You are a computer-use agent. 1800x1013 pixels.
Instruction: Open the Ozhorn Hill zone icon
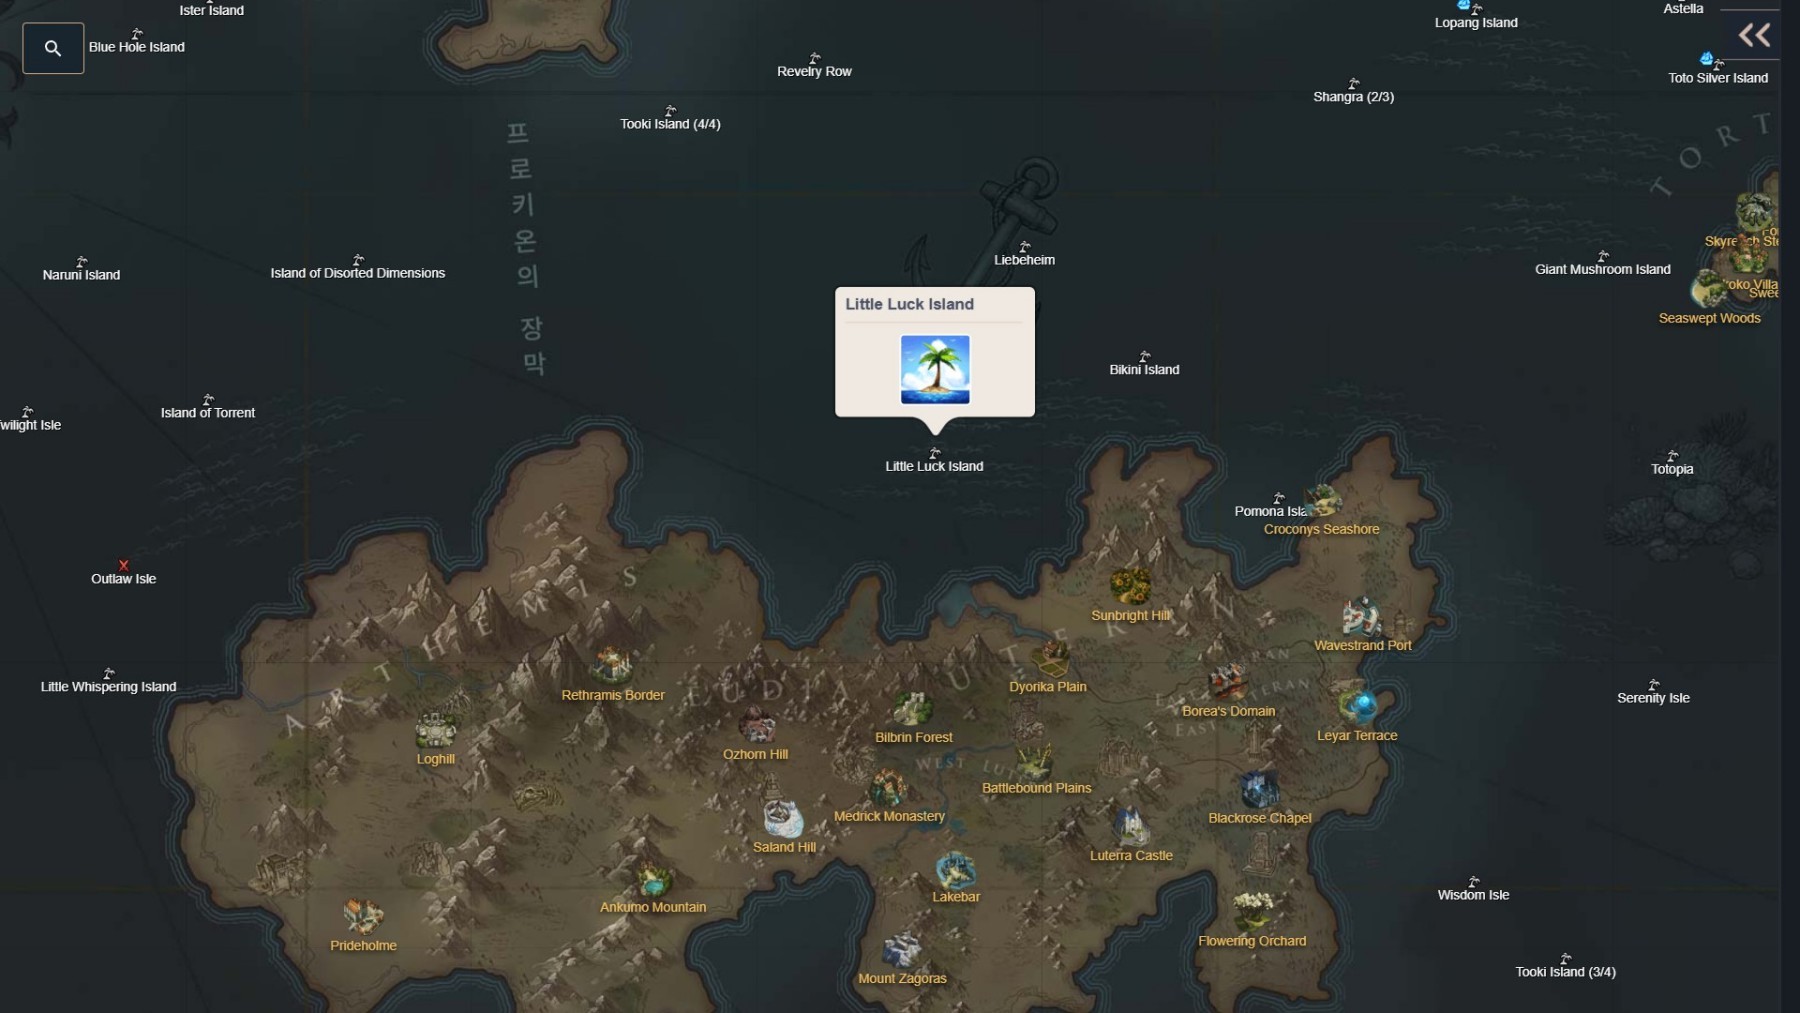coord(756,726)
